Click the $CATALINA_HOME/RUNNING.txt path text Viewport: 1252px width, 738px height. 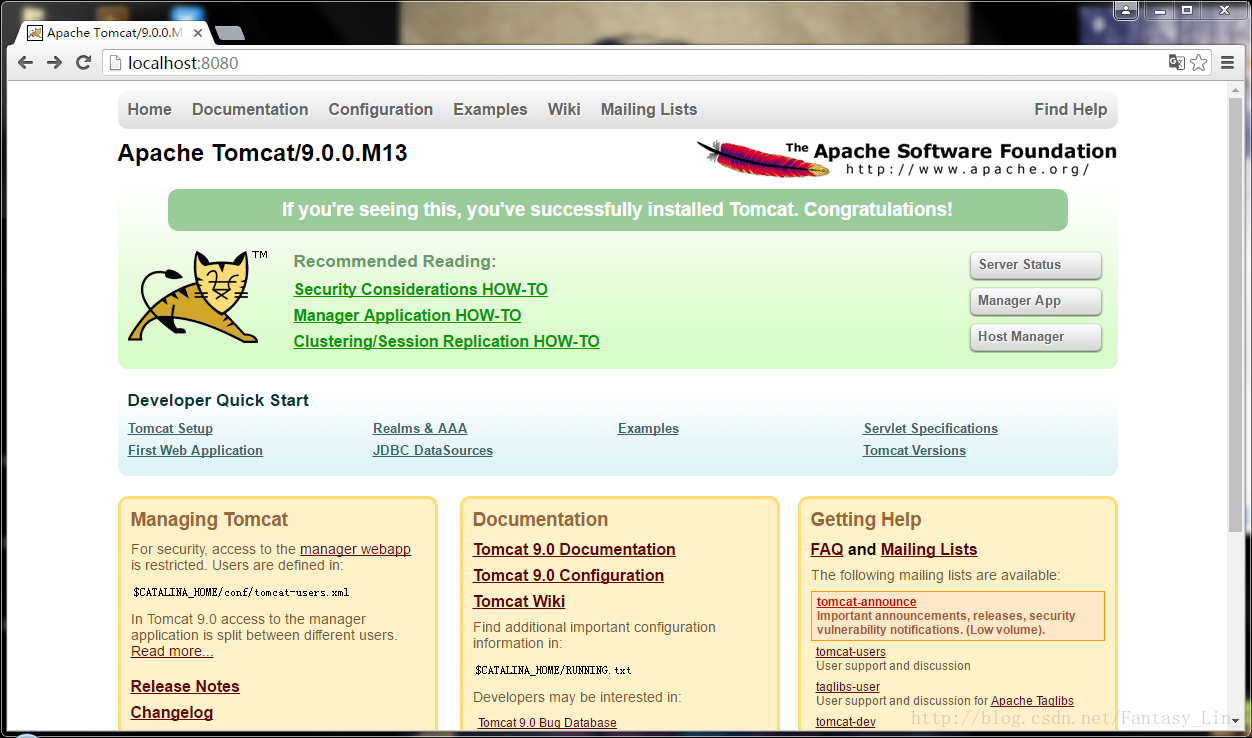point(553,670)
